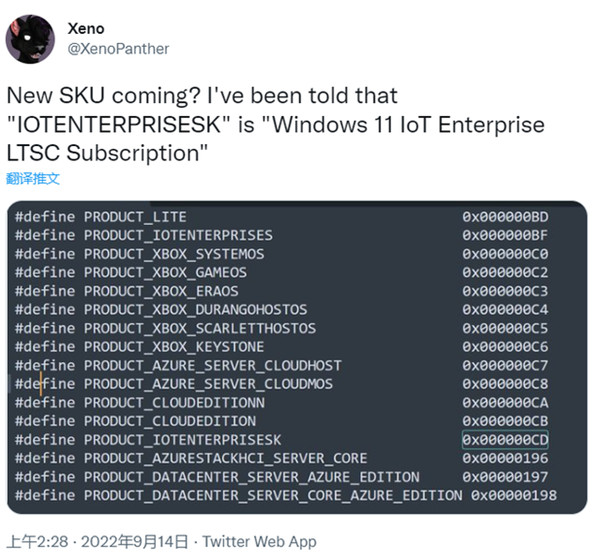Click the PRODUCT_XBOX_ERAOS define name
Viewport: 600px width, 556px height.
point(160,291)
